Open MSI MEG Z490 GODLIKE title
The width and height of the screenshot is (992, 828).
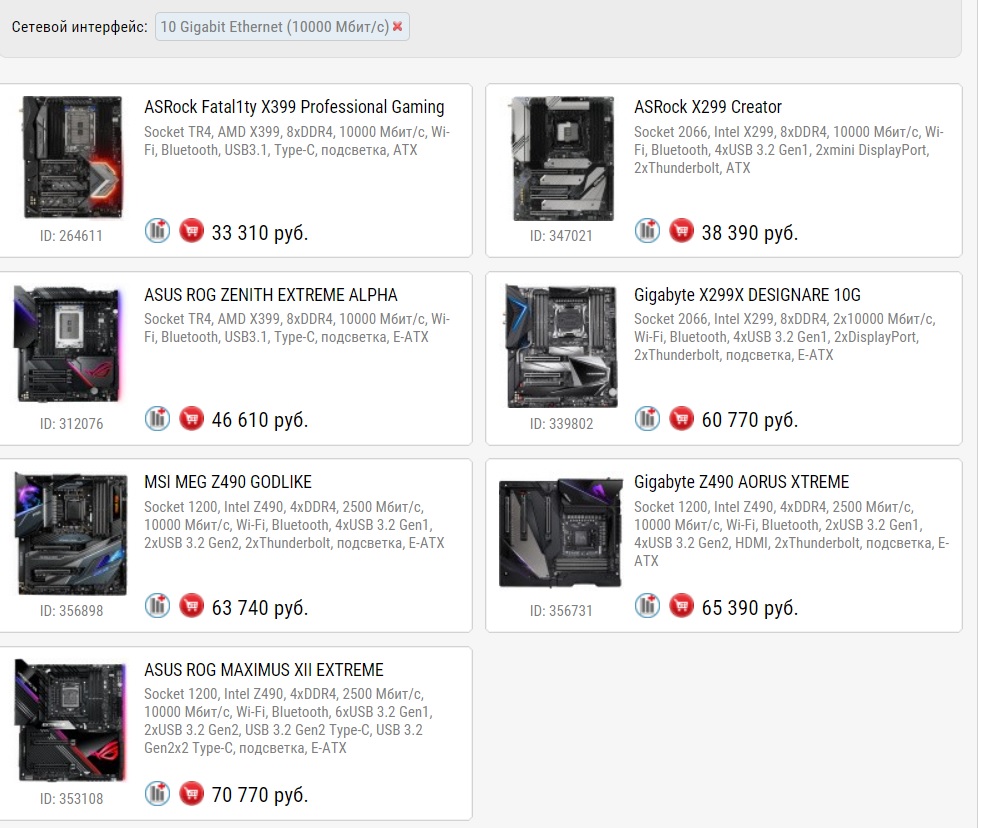228,482
